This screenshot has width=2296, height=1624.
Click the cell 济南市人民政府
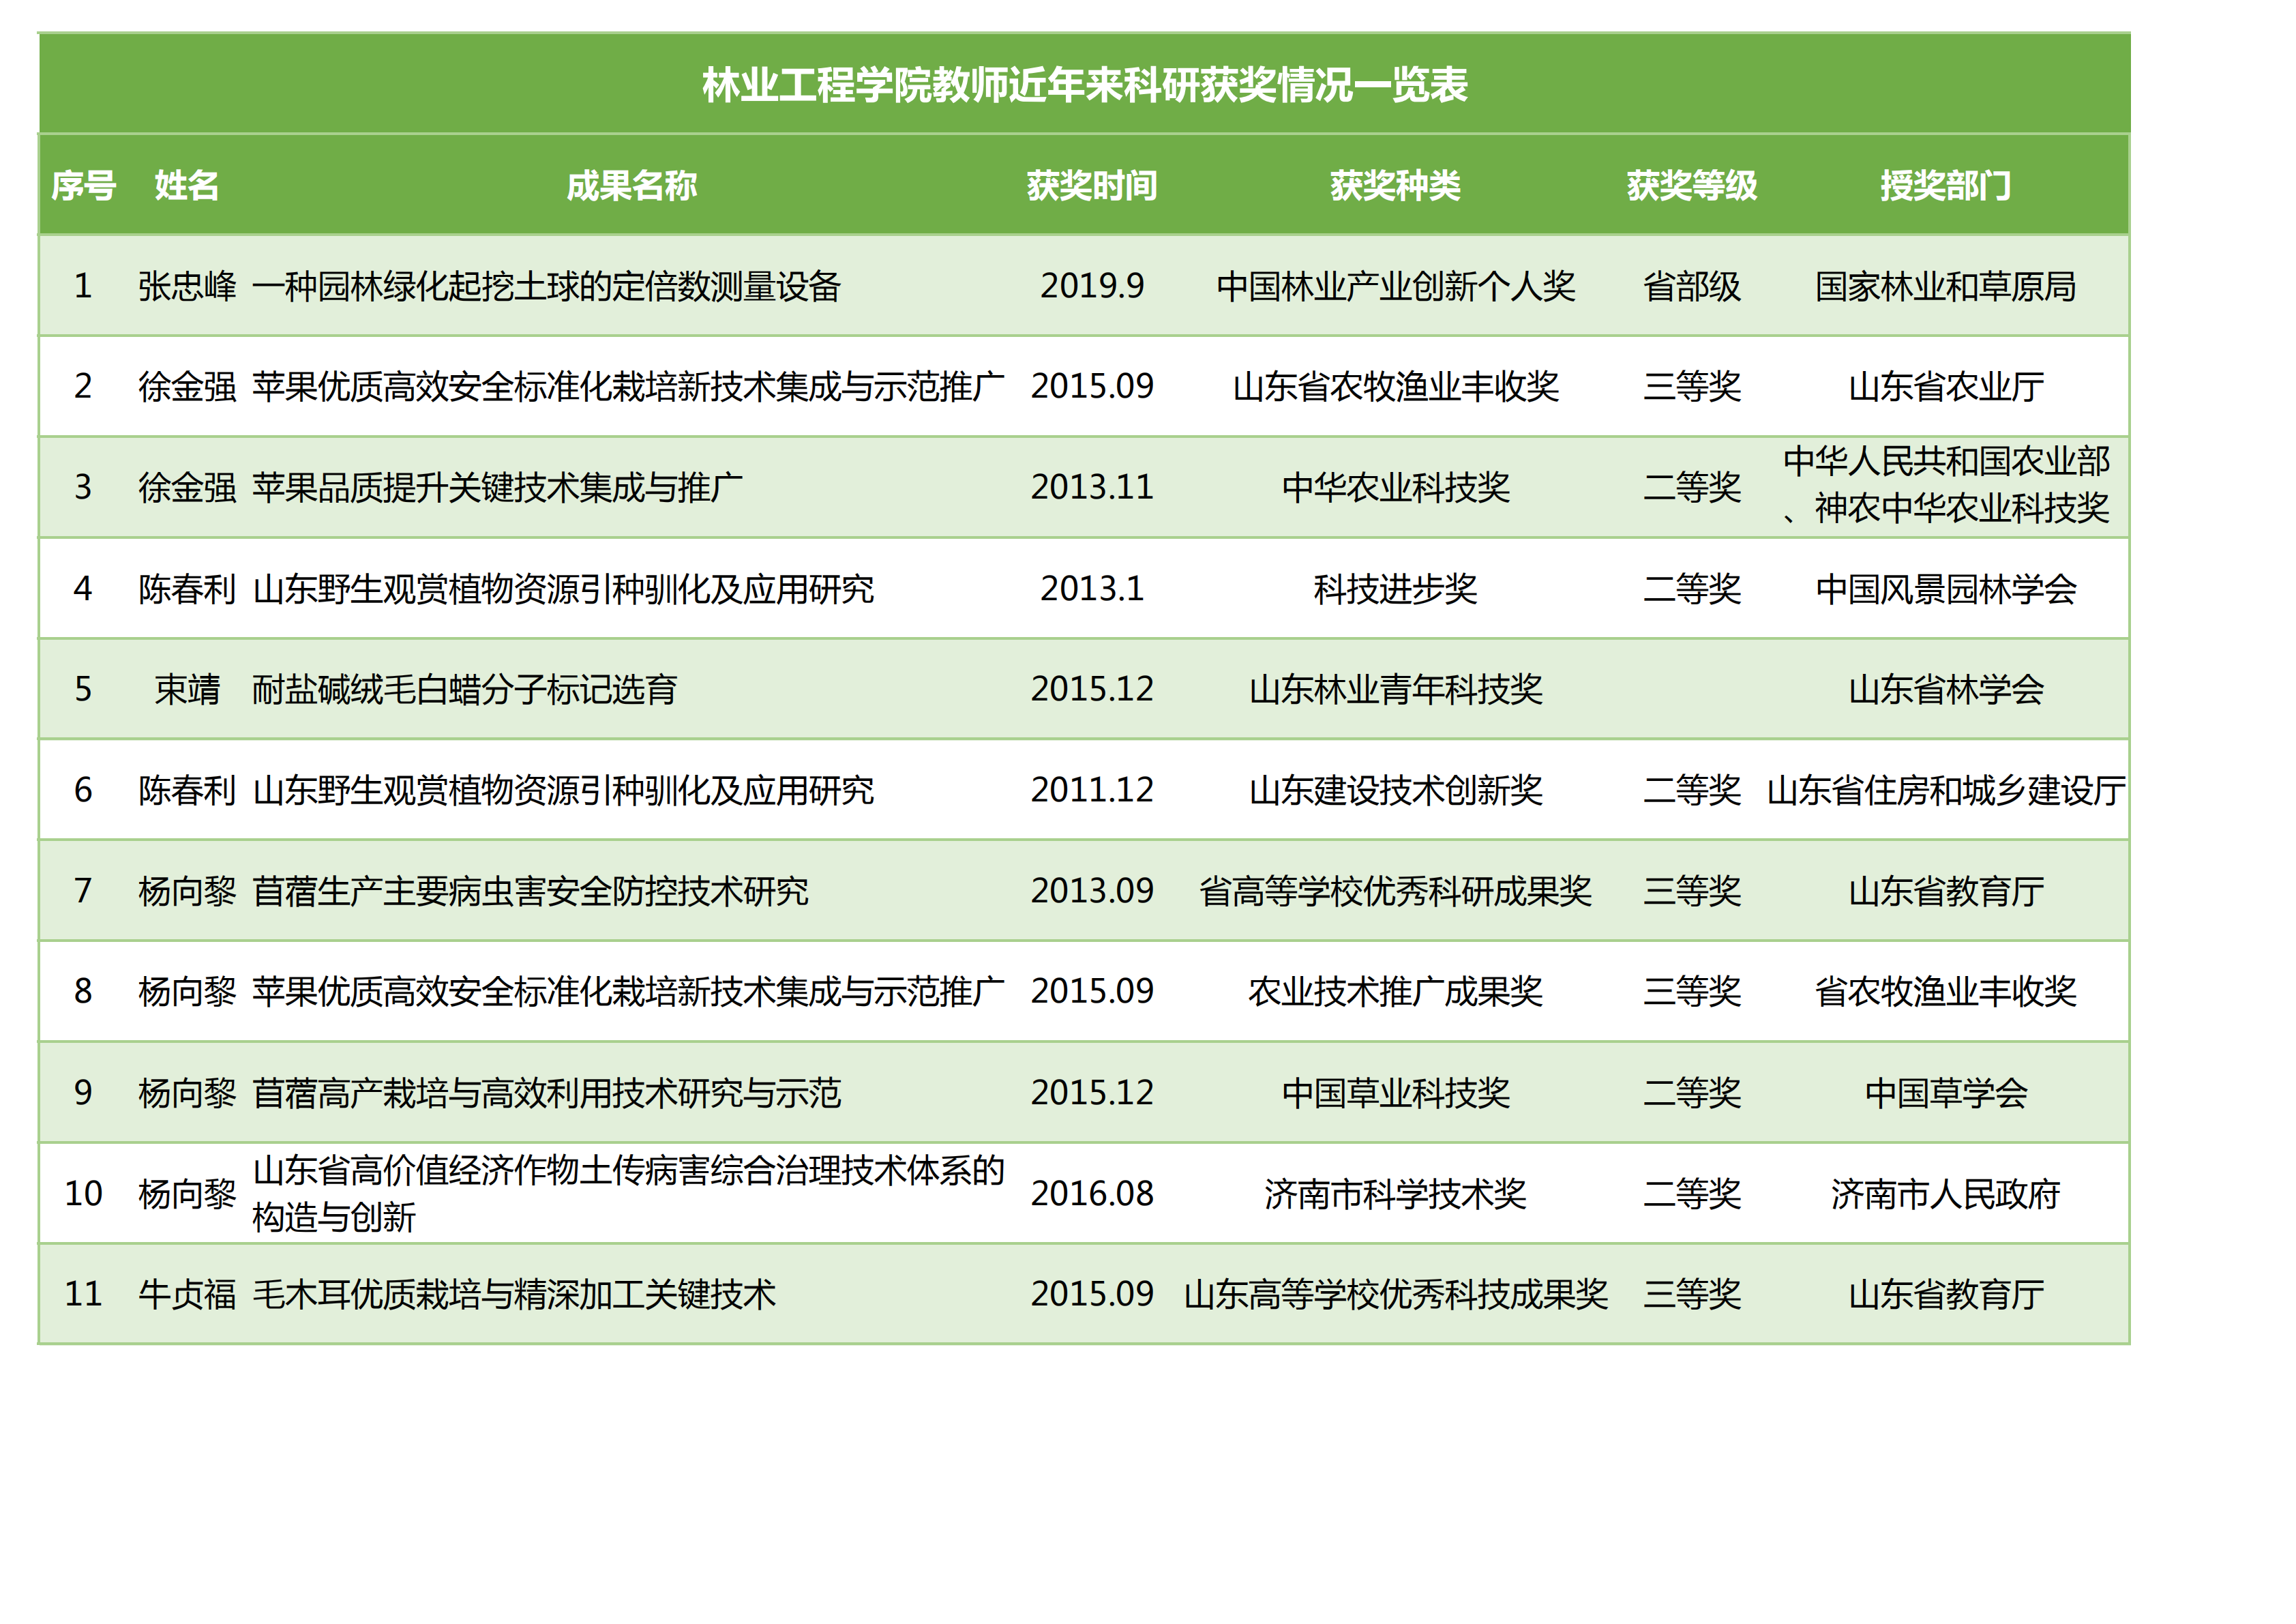1946,1194
